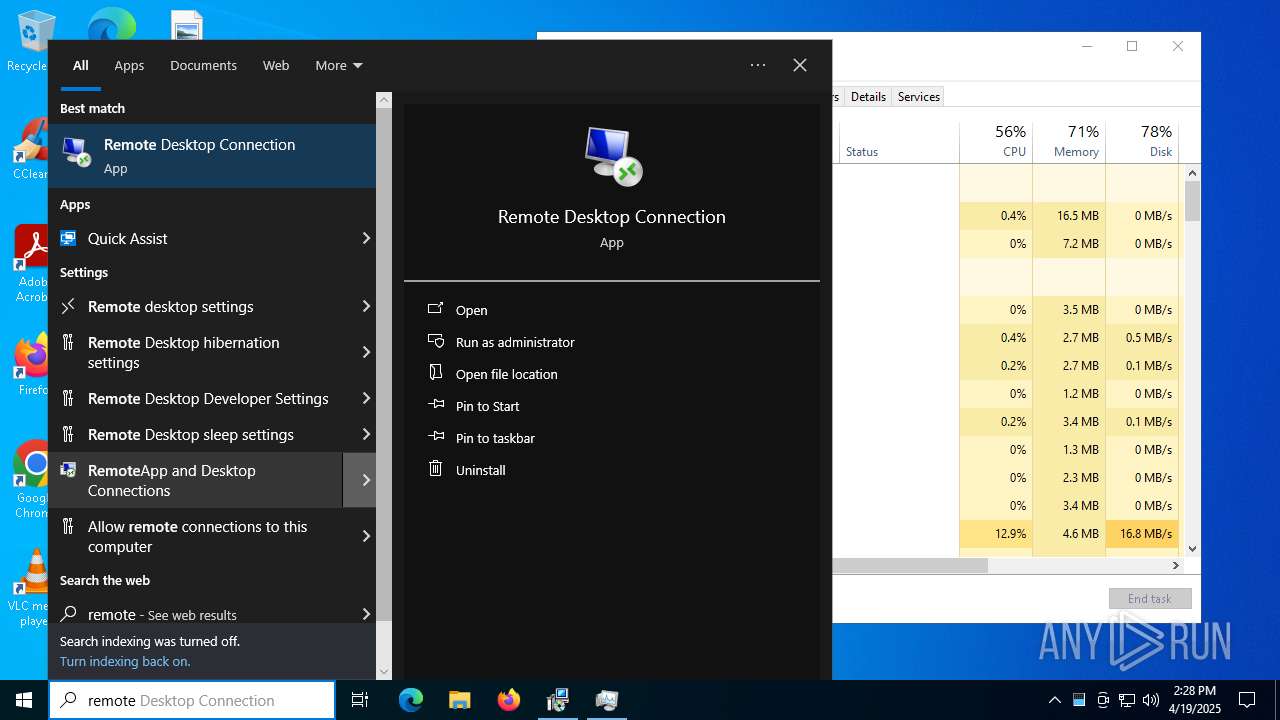Viewport: 1280px width, 720px height.
Task: Open the Details tab in Task Manager
Action: pyautogui.click(x=868, y=97)
